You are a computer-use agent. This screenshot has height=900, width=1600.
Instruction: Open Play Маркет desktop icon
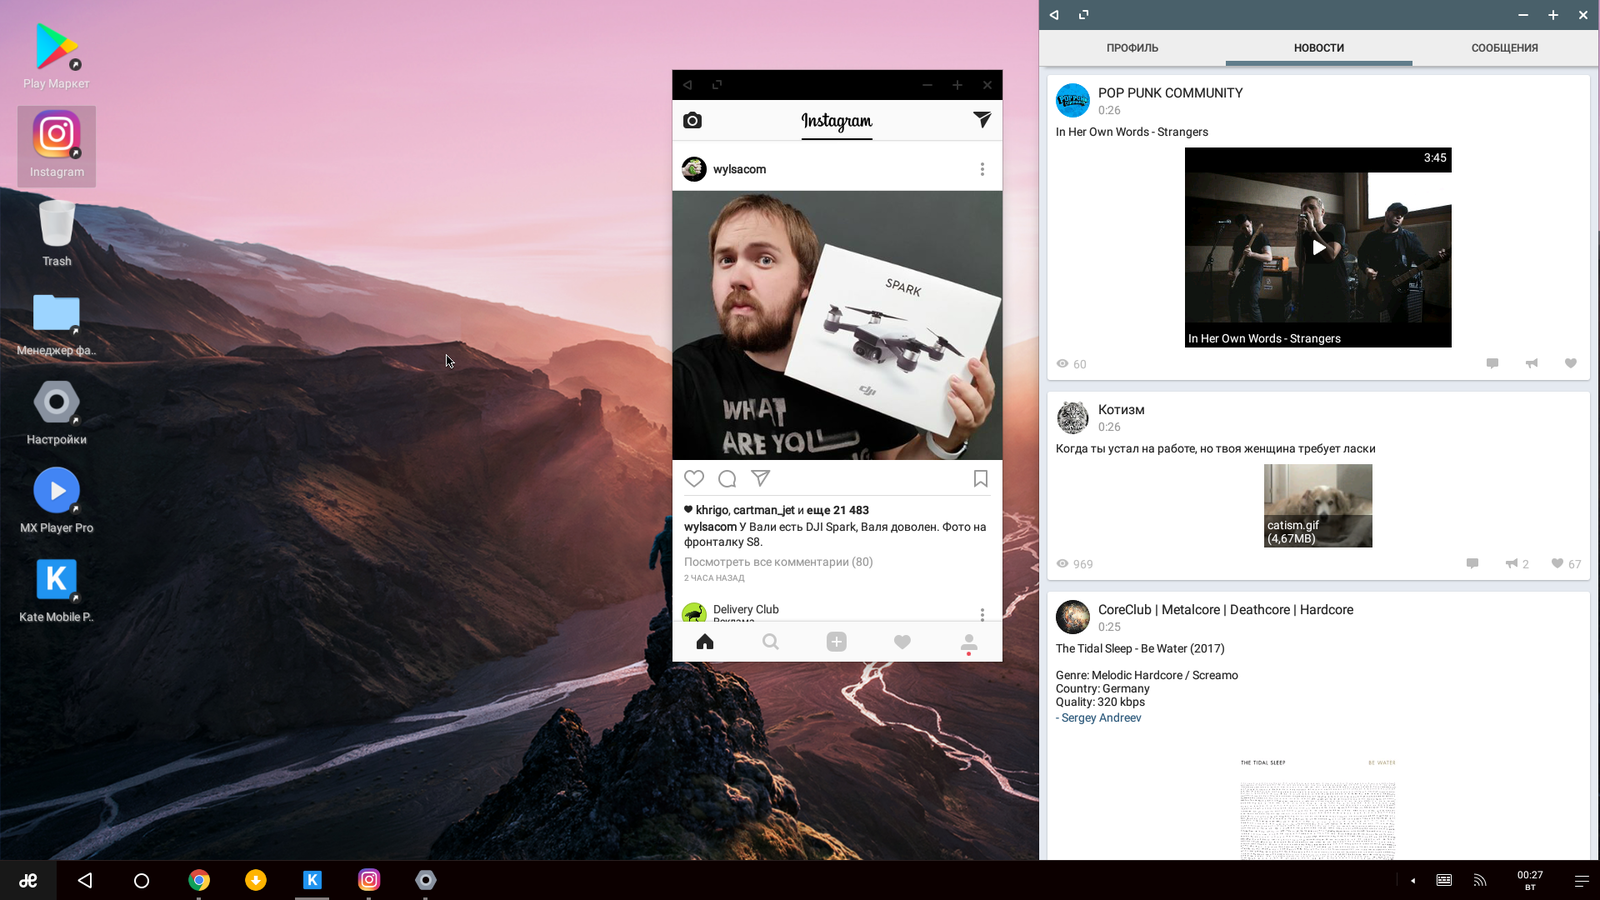pyautogui.click(x=56, y=57)
